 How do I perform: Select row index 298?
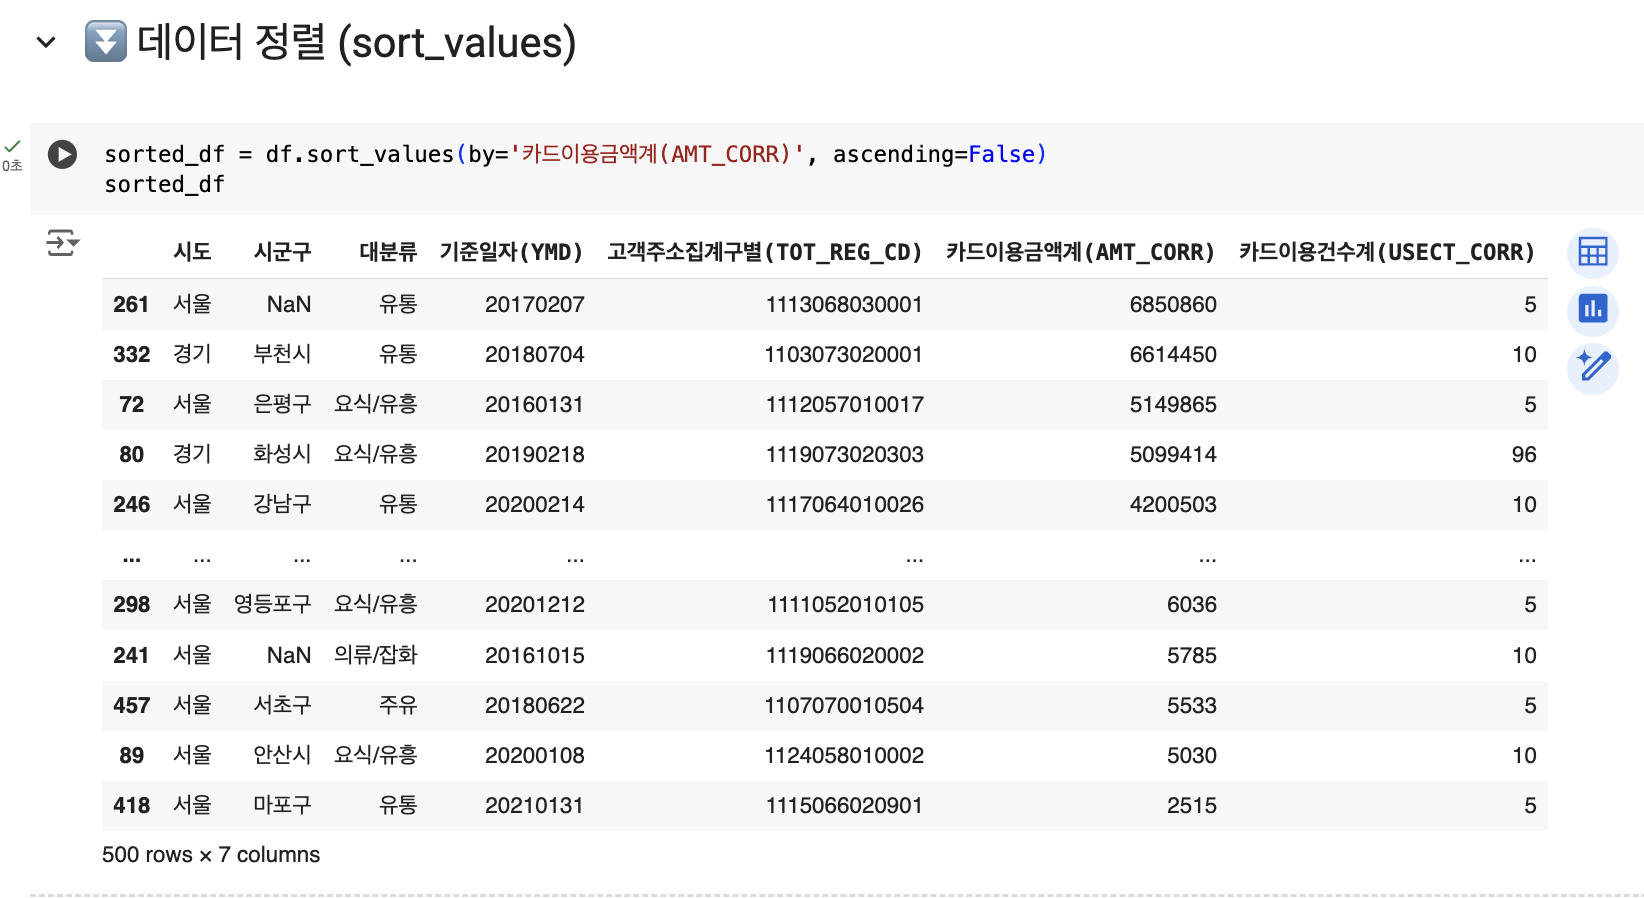131,604
